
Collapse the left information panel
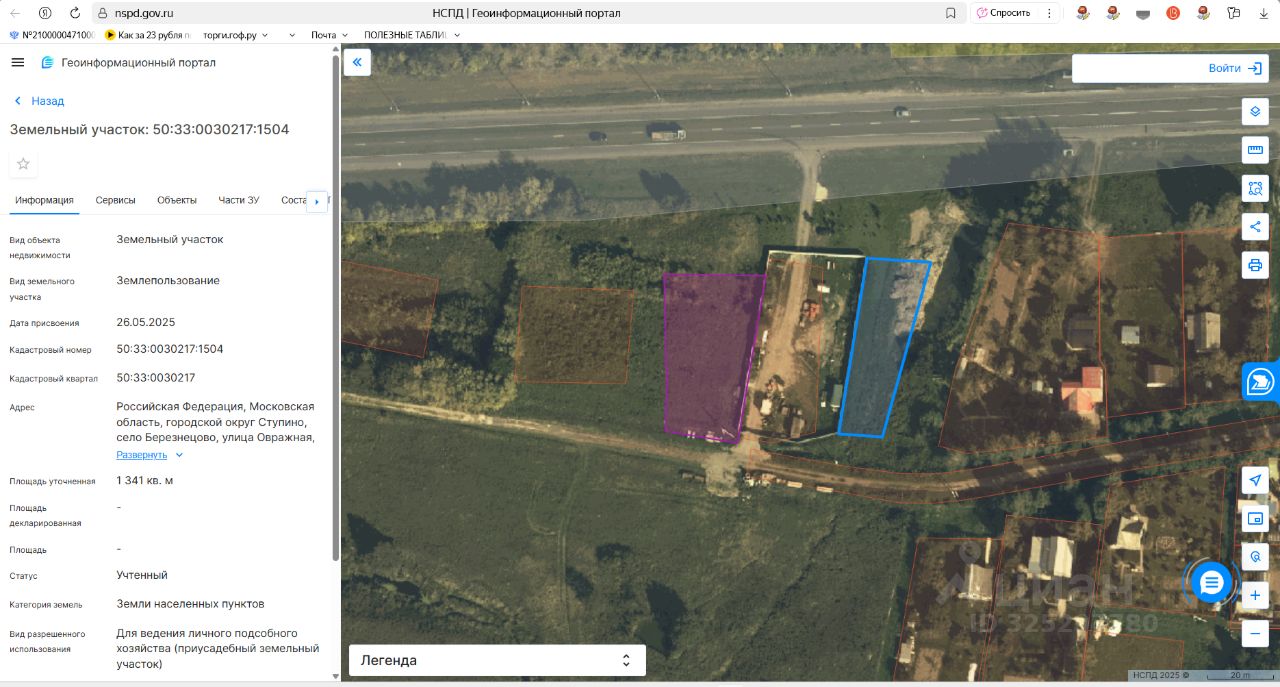[357, 62]
